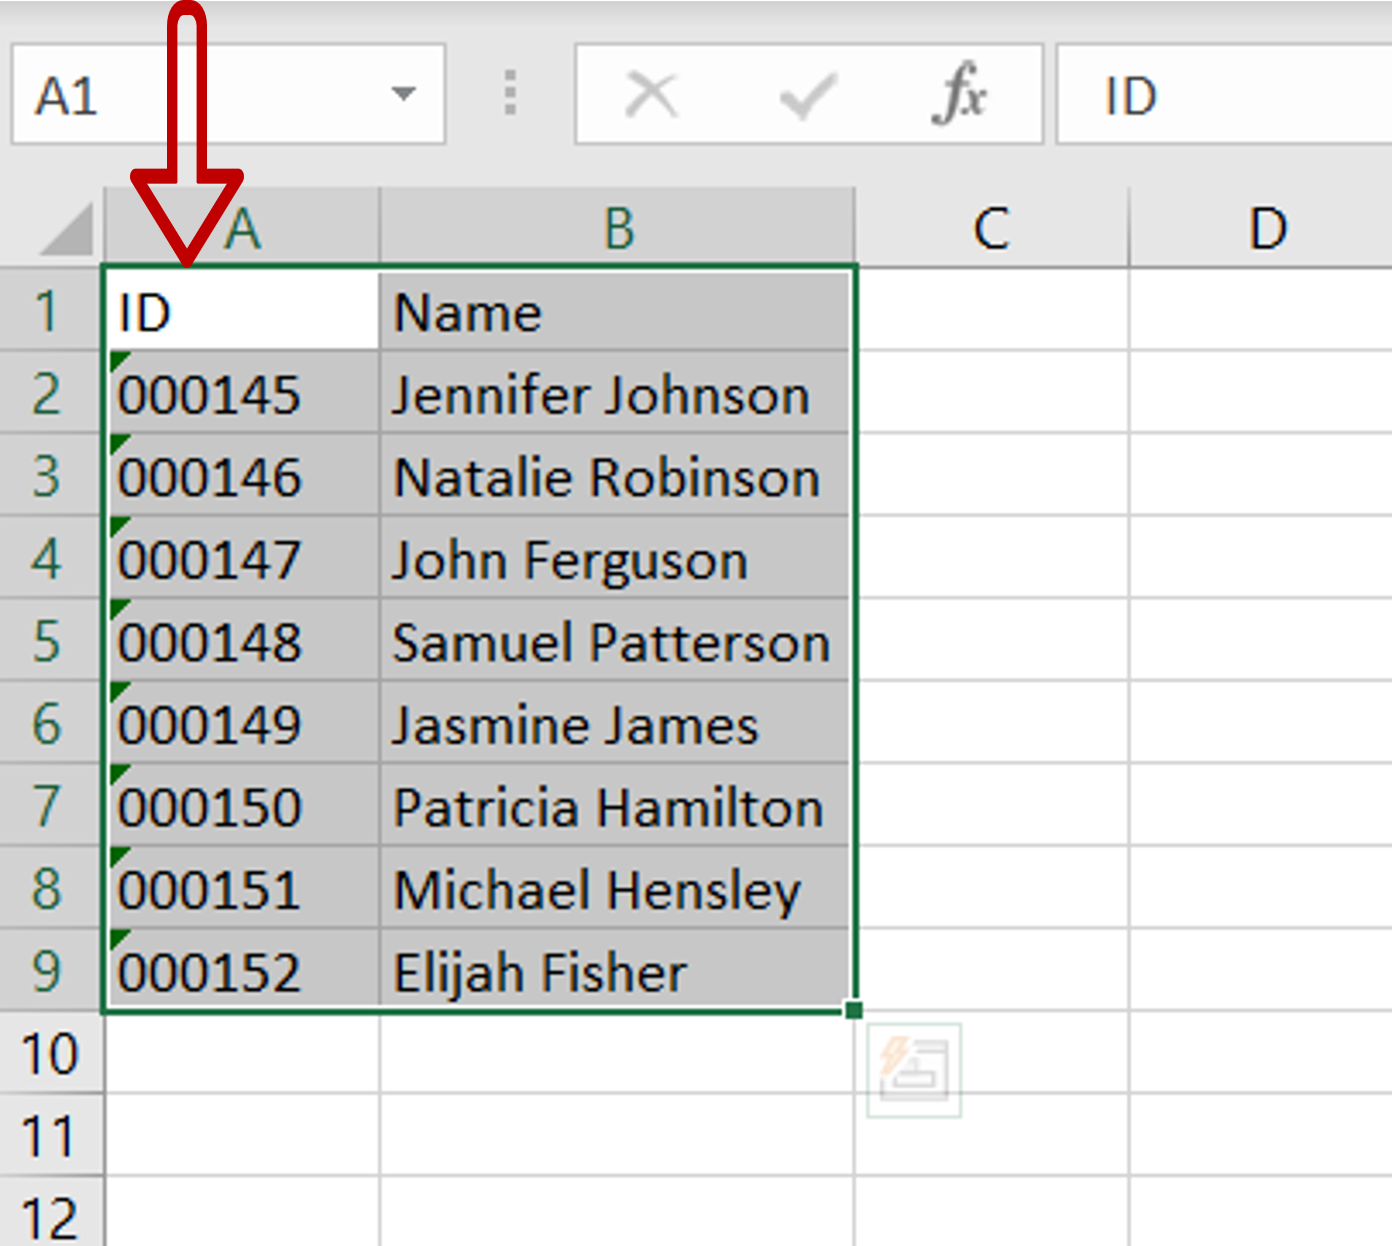Click the Cancel (X) formula bar icon

(x=651, y=96)
